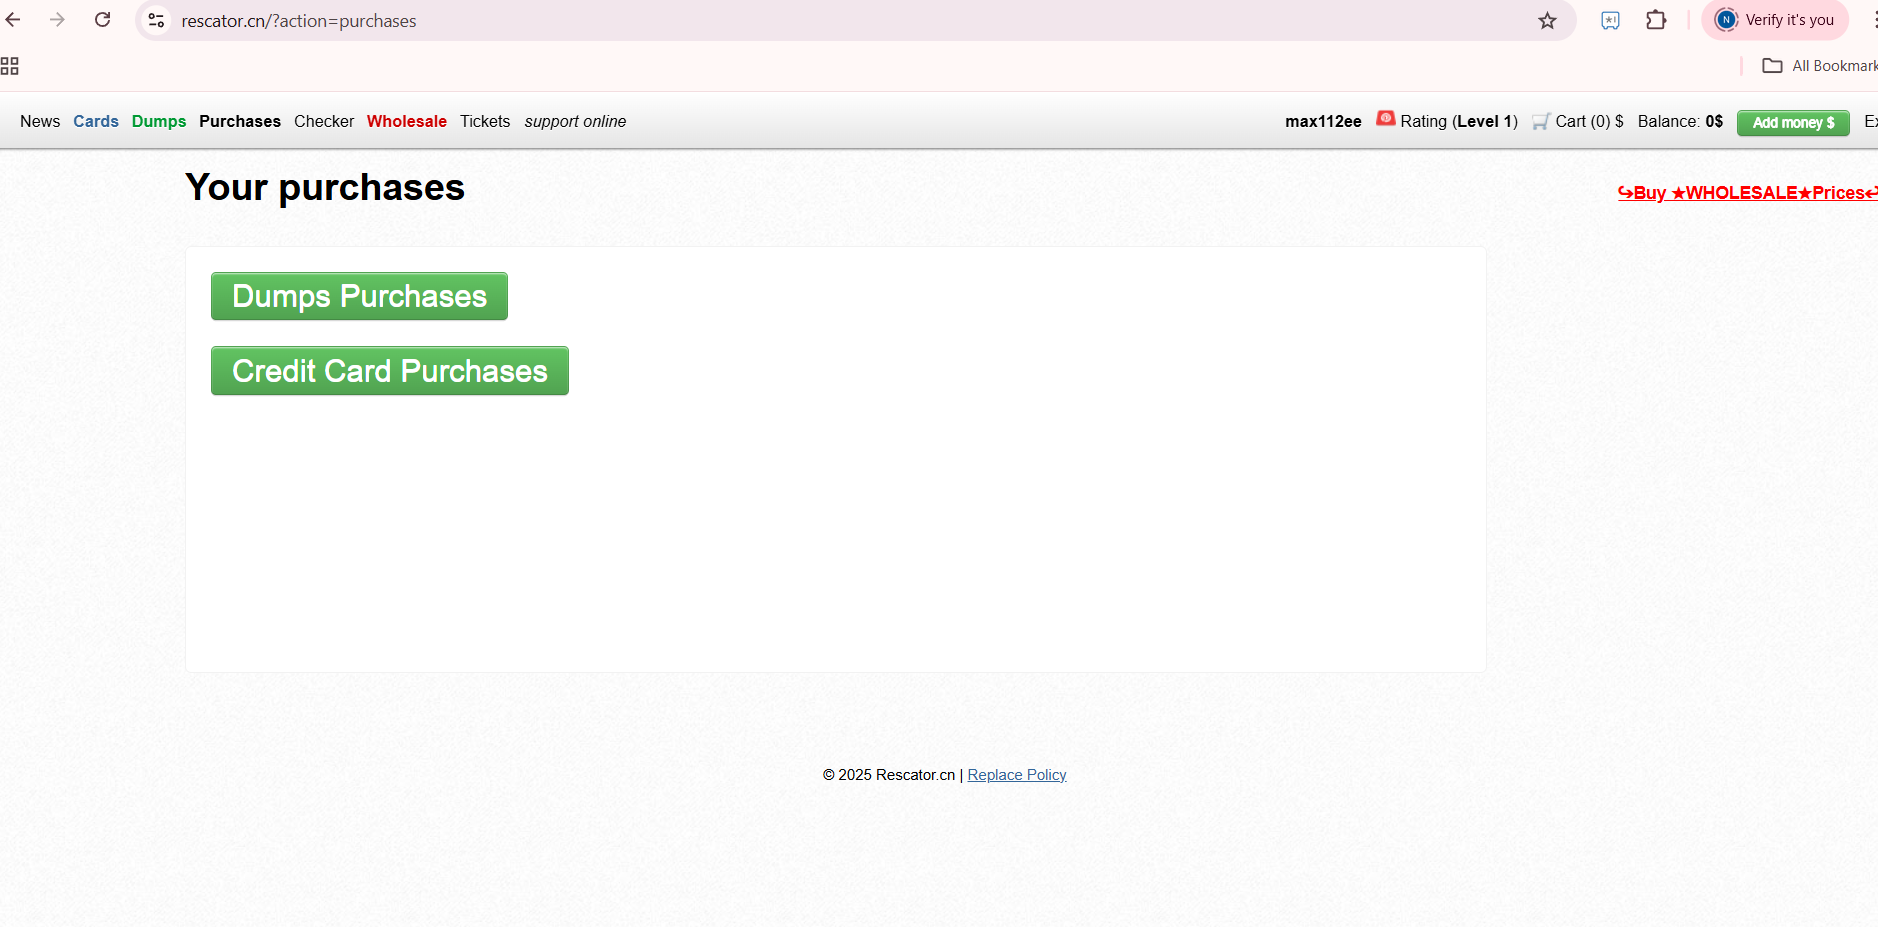Screen dimensions: 1878x927
Task: Reload the current page
Action: [102, 20]
